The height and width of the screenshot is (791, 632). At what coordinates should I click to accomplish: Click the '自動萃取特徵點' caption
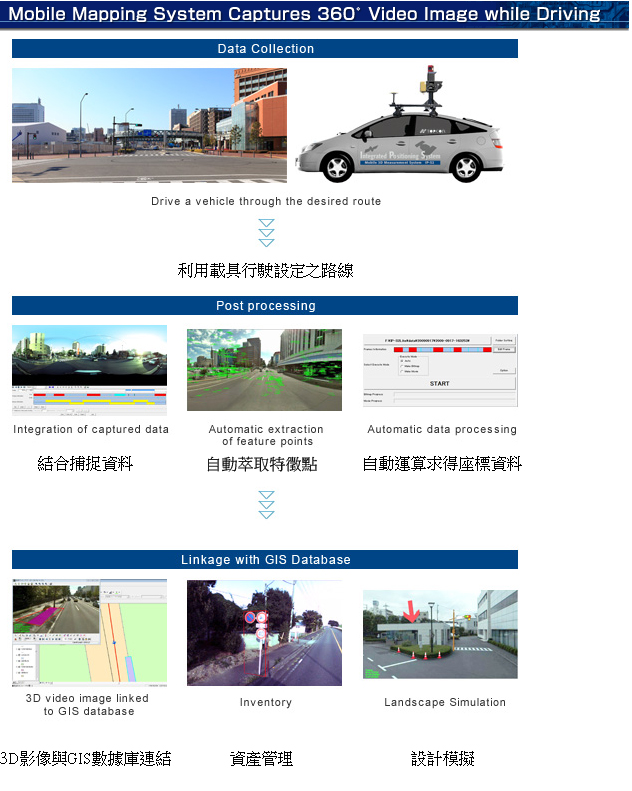point(262,464)
